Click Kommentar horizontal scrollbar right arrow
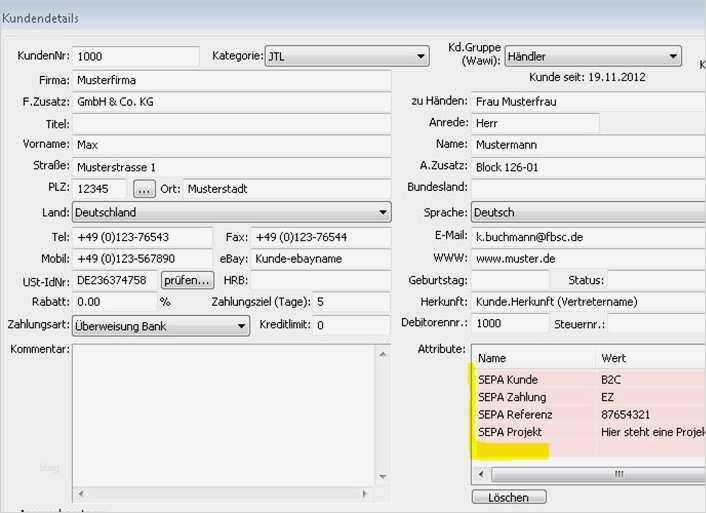 click(x=365, y=494)
